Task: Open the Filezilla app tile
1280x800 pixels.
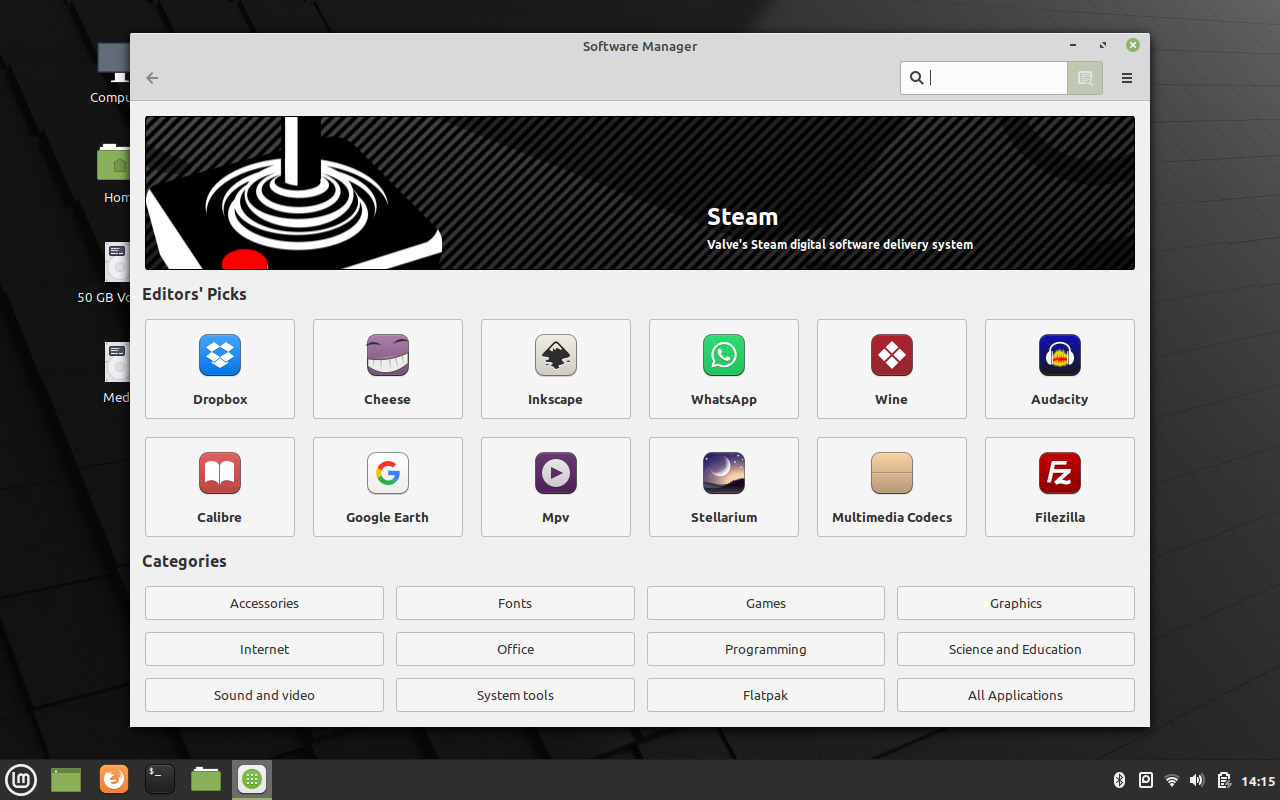Action: tap(1060, 487)
